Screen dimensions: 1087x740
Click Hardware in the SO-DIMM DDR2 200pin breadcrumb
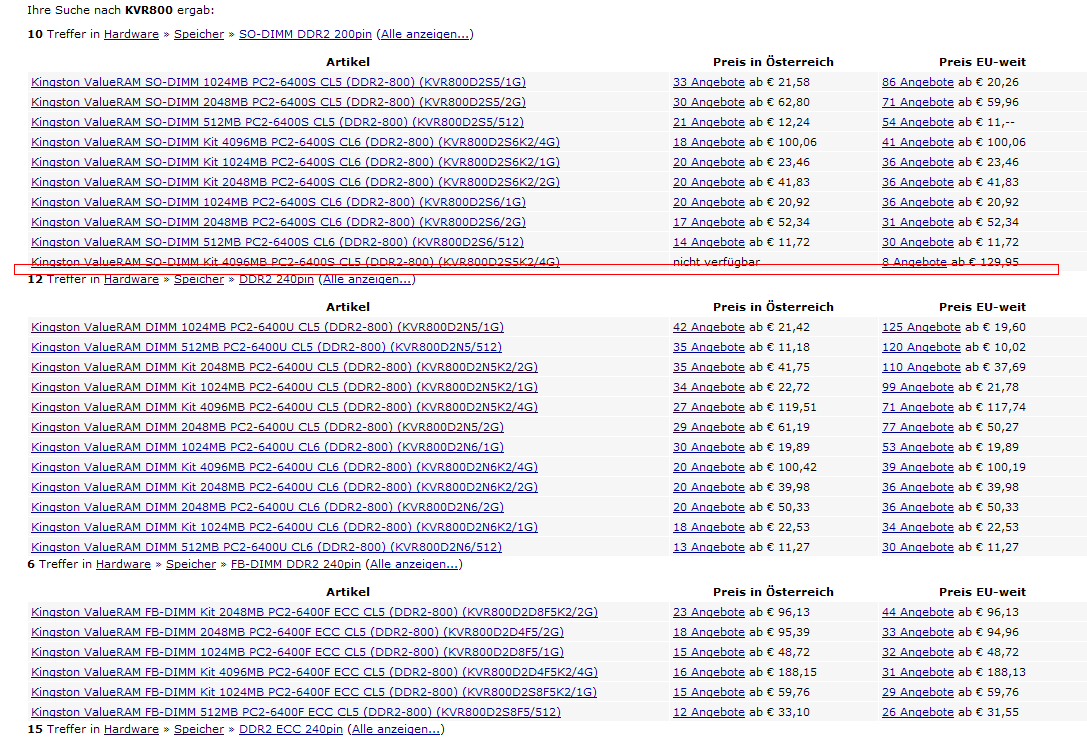pyautogui.click(x=131, y=34)
